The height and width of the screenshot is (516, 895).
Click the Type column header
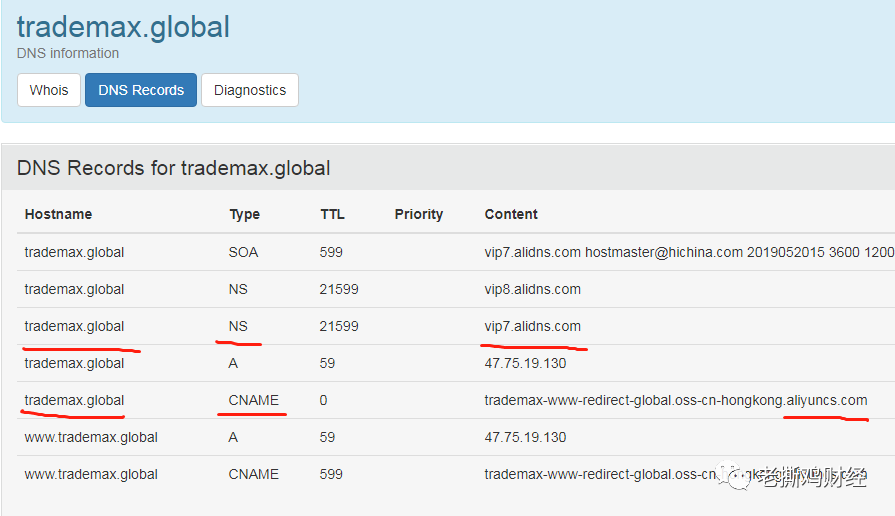pos(244,214)
